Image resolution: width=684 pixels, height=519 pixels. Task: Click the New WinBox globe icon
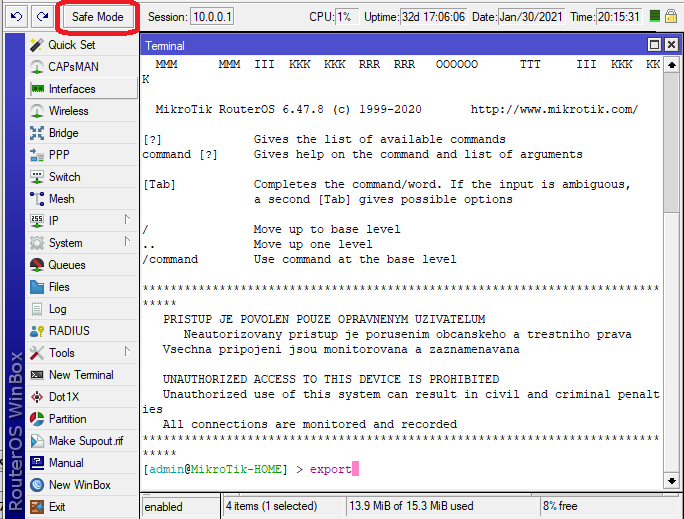pos(37,485)
